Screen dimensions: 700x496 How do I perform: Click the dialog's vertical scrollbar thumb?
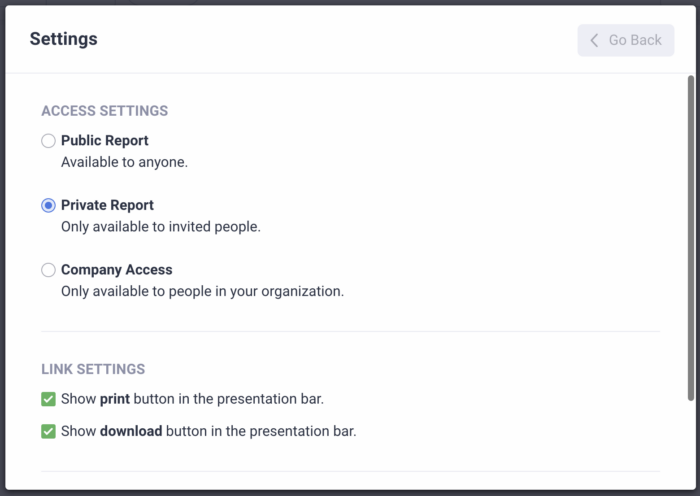pos(690,237)
